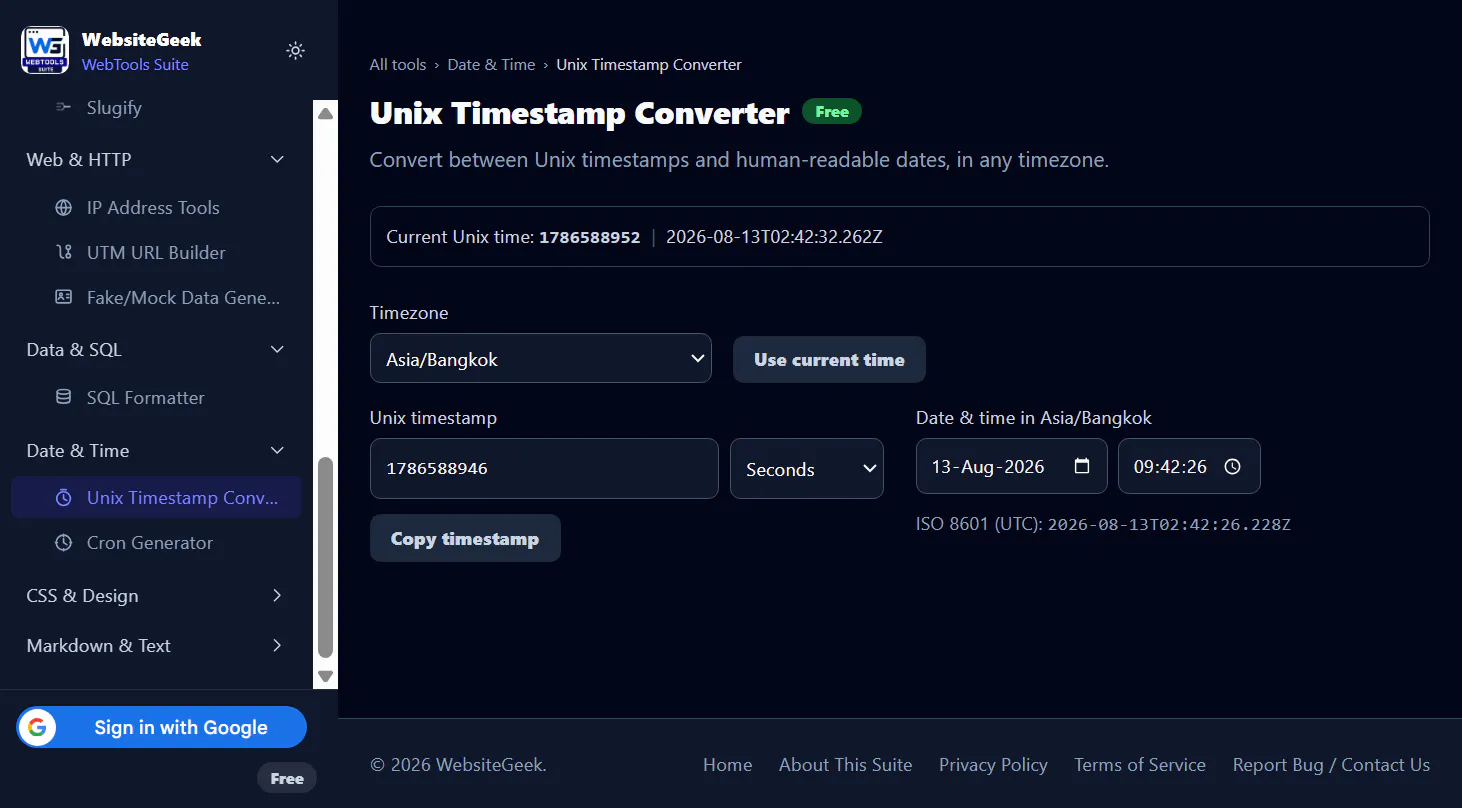Click the Slugify icon in sidebar
Viewport: 1462px width, 808px height.
pyautogui.click(x=63, y=107)
